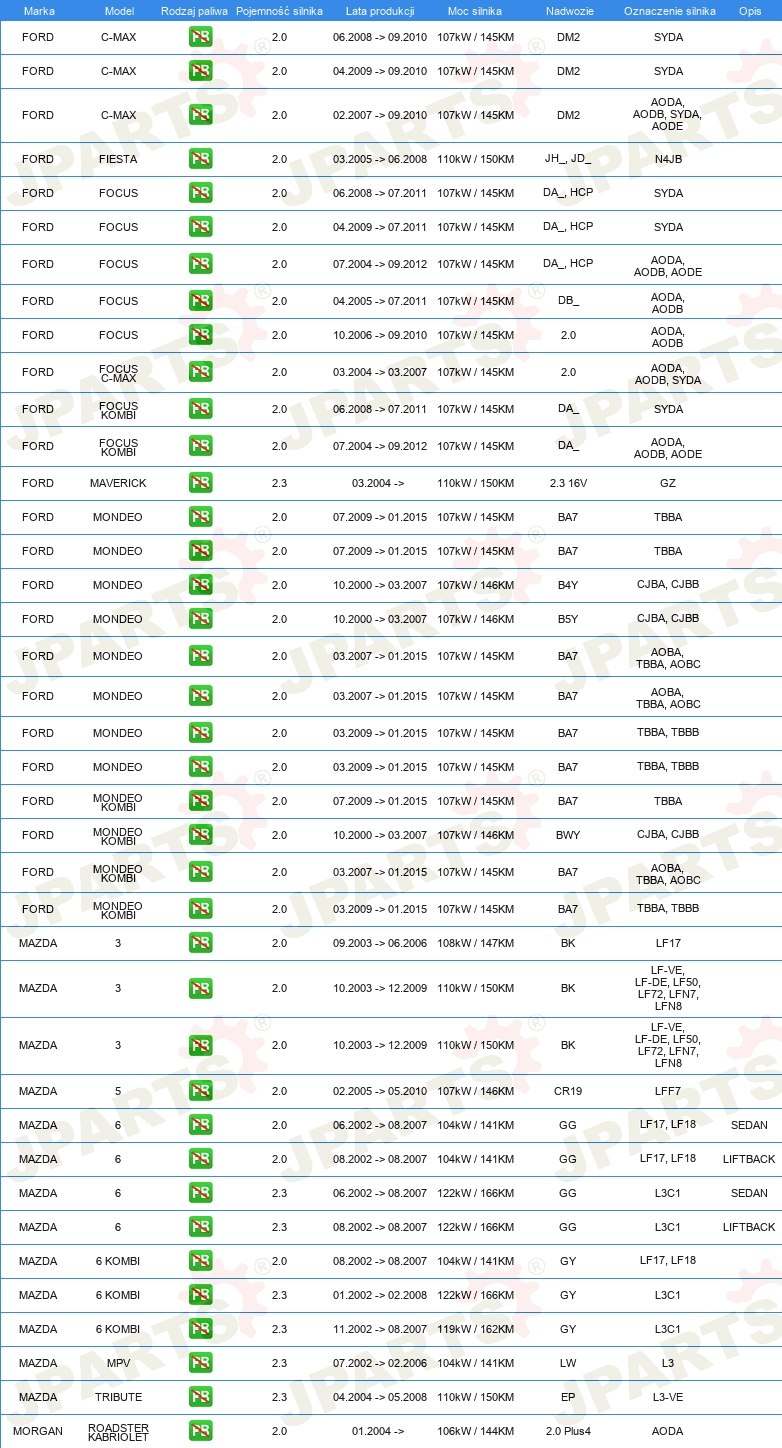Screen dimensions: 782x1448
Task: Select the fuel icon in Mazda MPV row
Action: click(x=200, y=1363)
